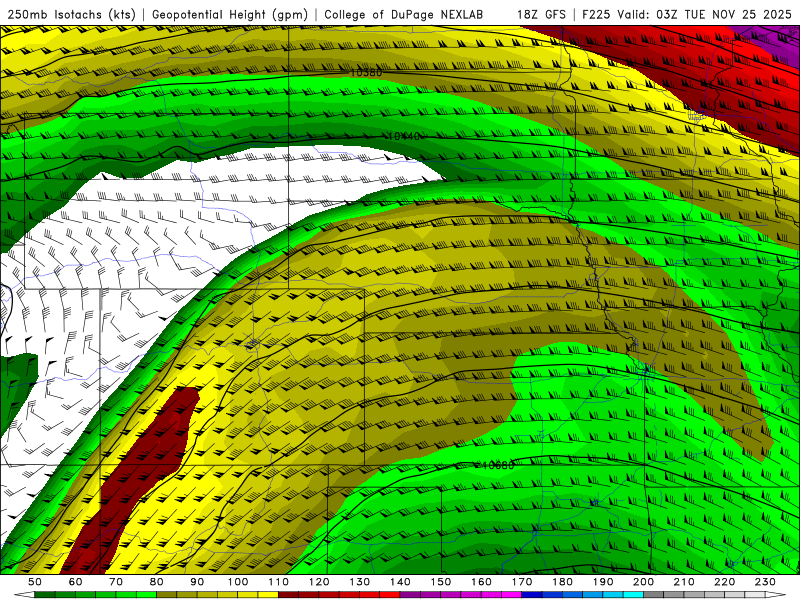
Task: Click the magenta legend swatch before 170
Action: [x=512, y=595]
